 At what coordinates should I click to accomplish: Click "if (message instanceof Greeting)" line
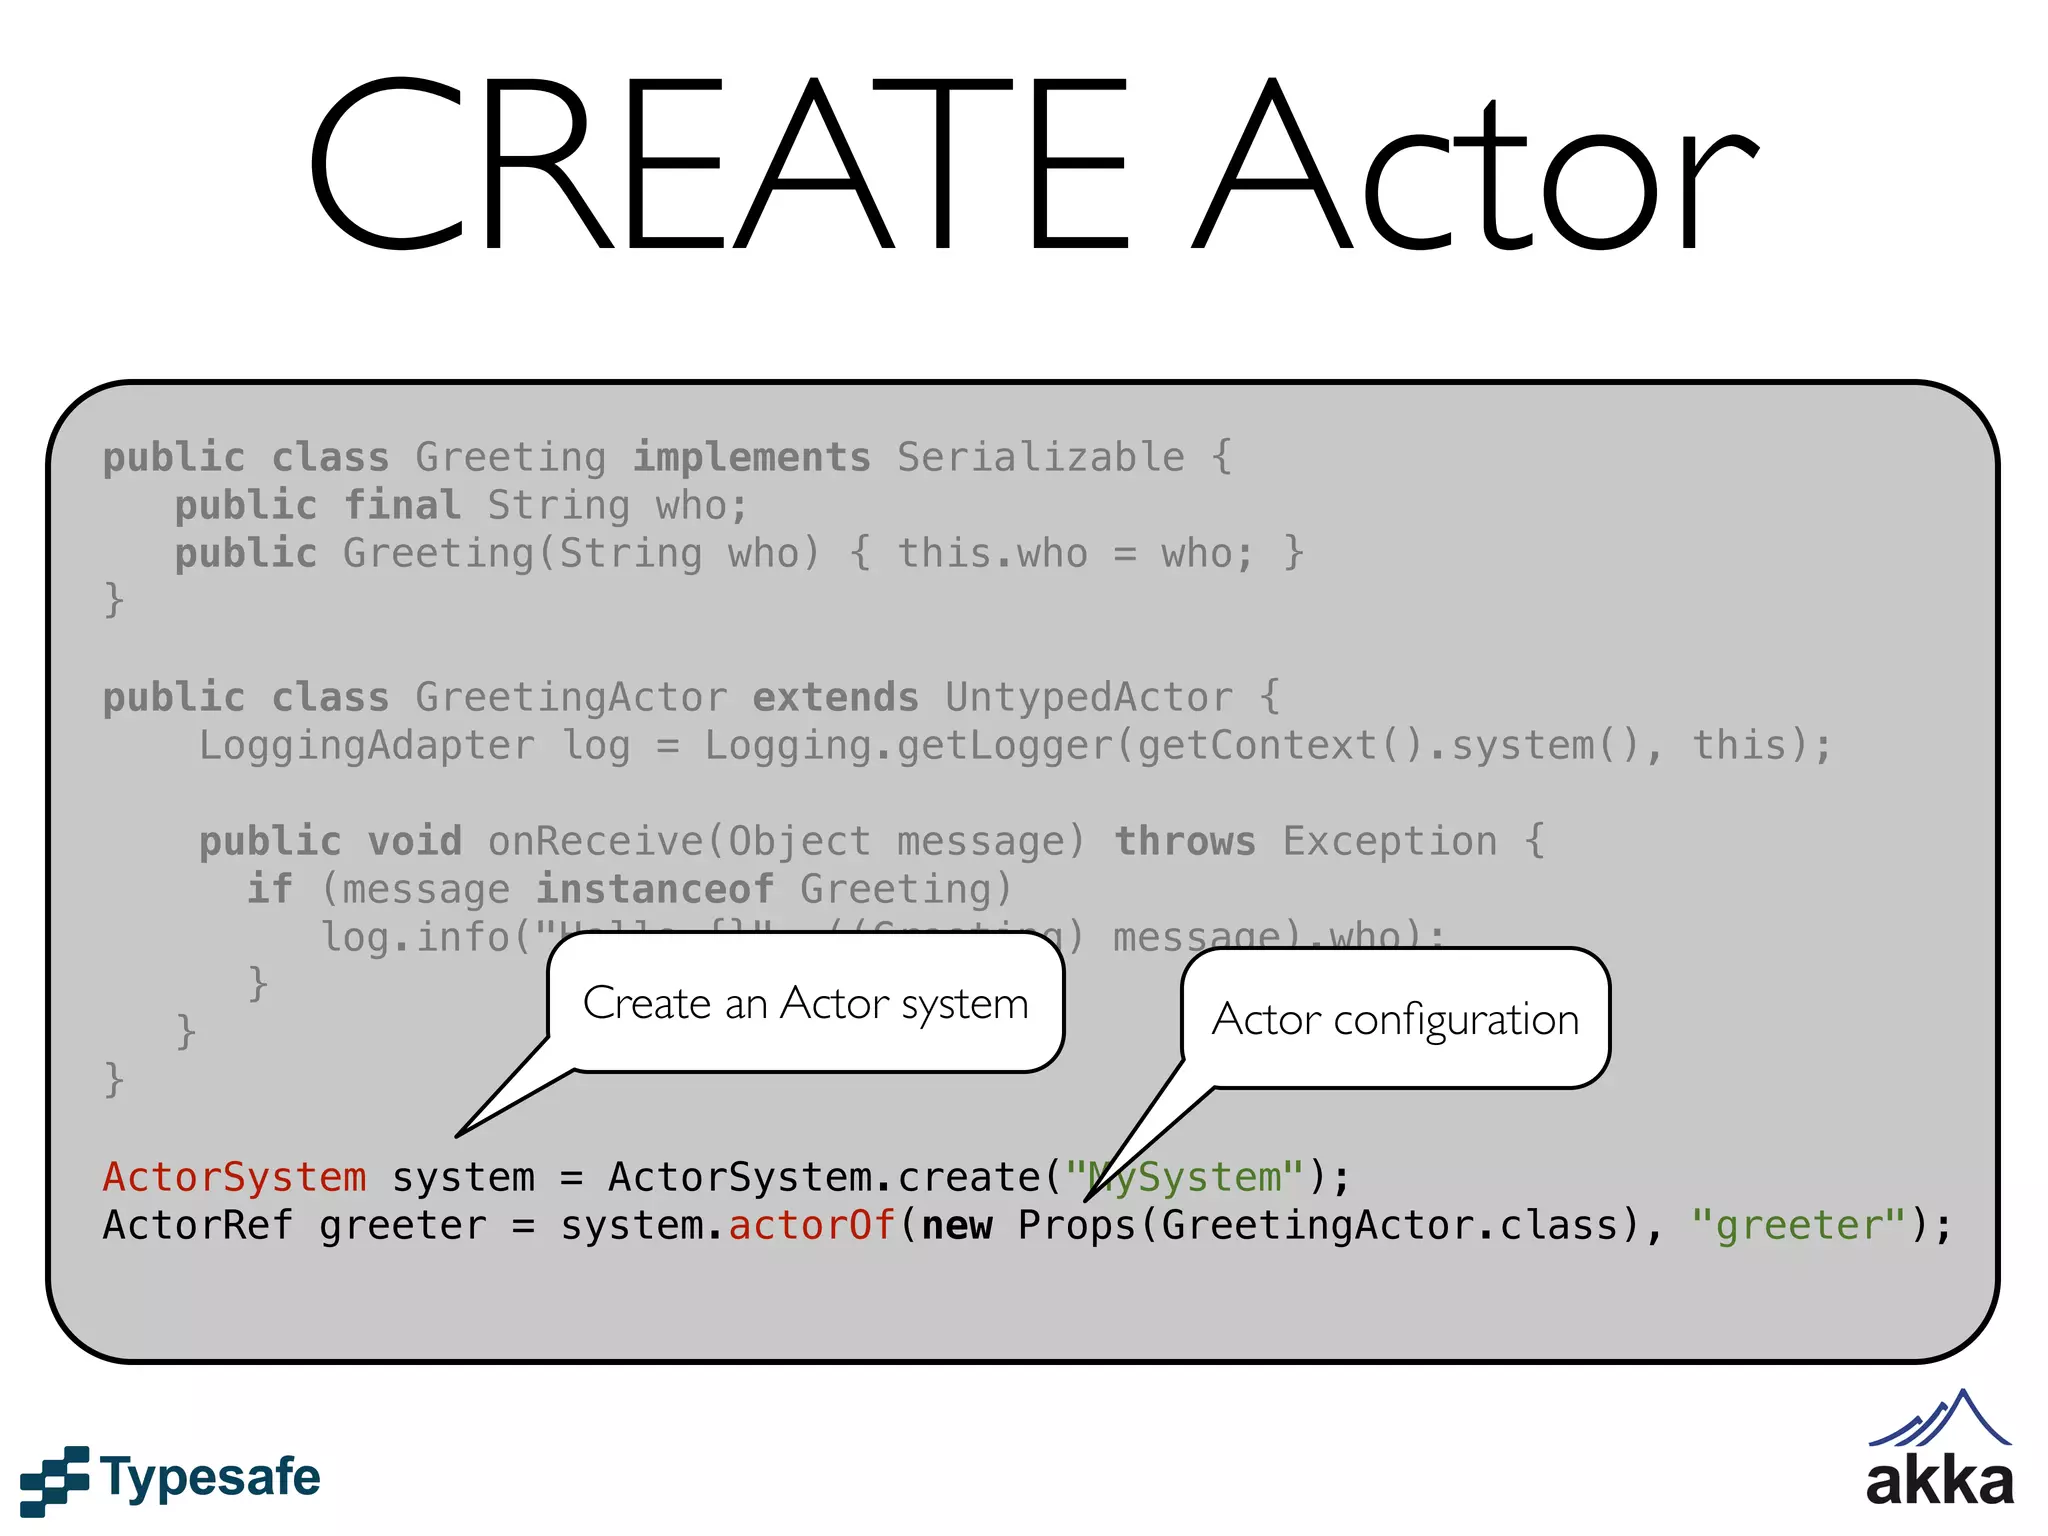pyautogui.click(x=630, y=889)
